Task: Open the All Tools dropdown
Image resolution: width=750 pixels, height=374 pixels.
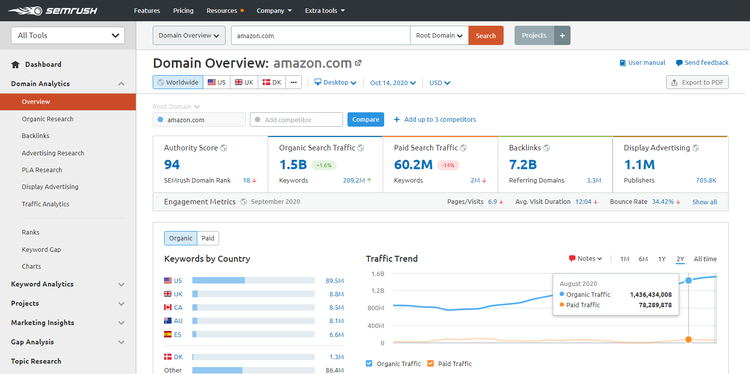Action: tap(68, 35)
